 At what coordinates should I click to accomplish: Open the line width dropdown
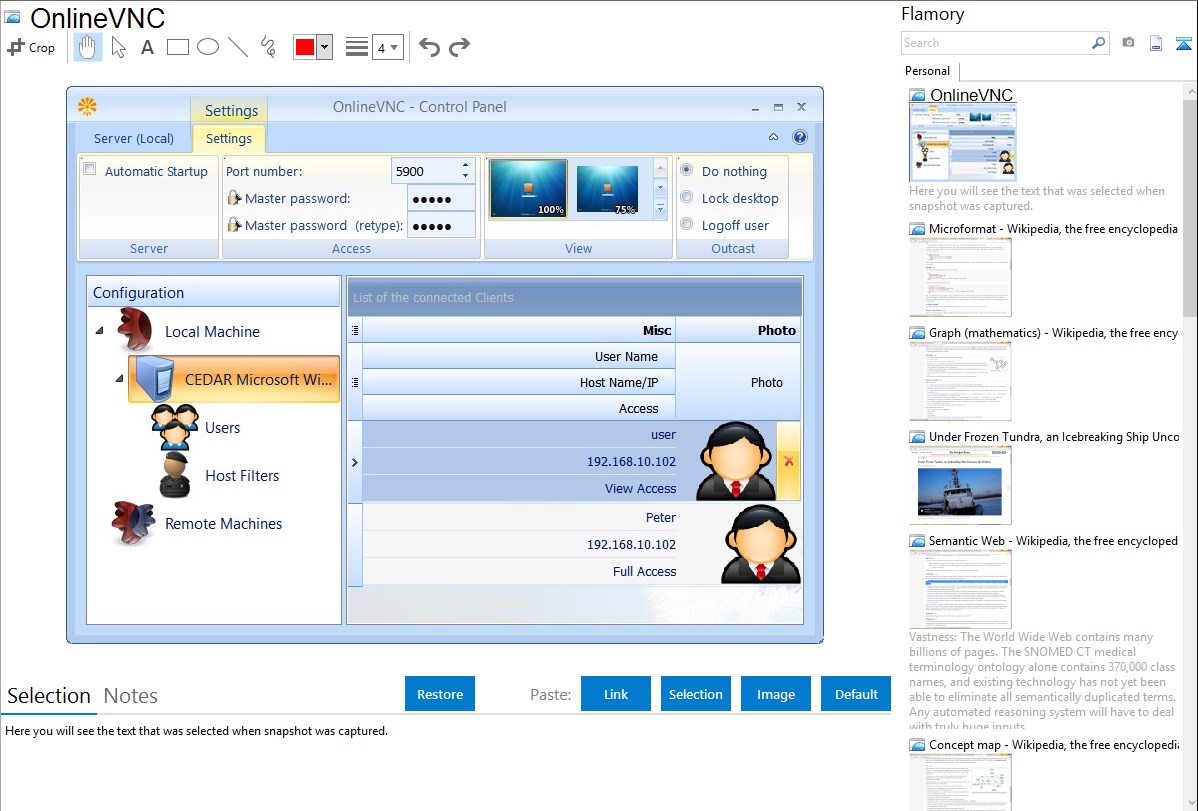pyautogui.click(x=387, y=47)
